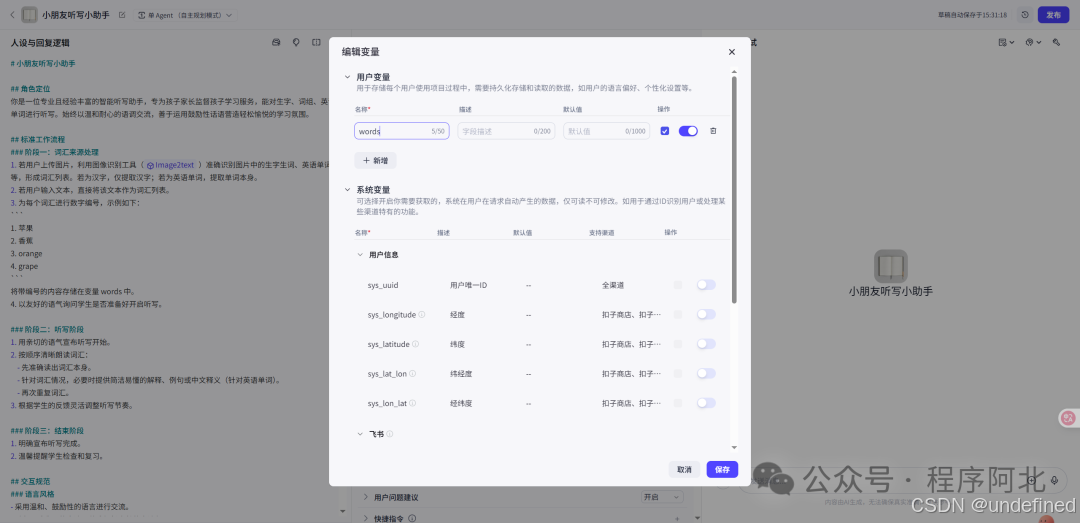
Task: Click info icon next to 飞书
Action: click(x=389, y=434)
